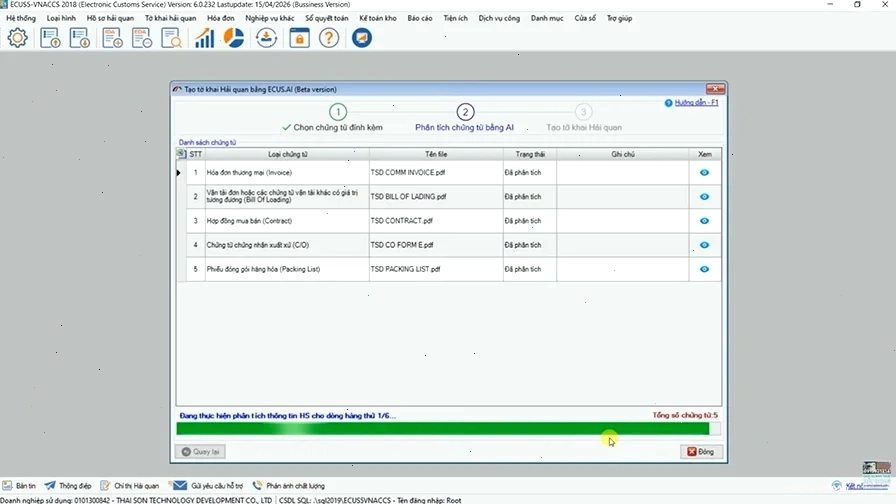The width and height of the screenshot is (896, 504).
Task: Open the Kế toán kho menu
Action: coord(378,18)
